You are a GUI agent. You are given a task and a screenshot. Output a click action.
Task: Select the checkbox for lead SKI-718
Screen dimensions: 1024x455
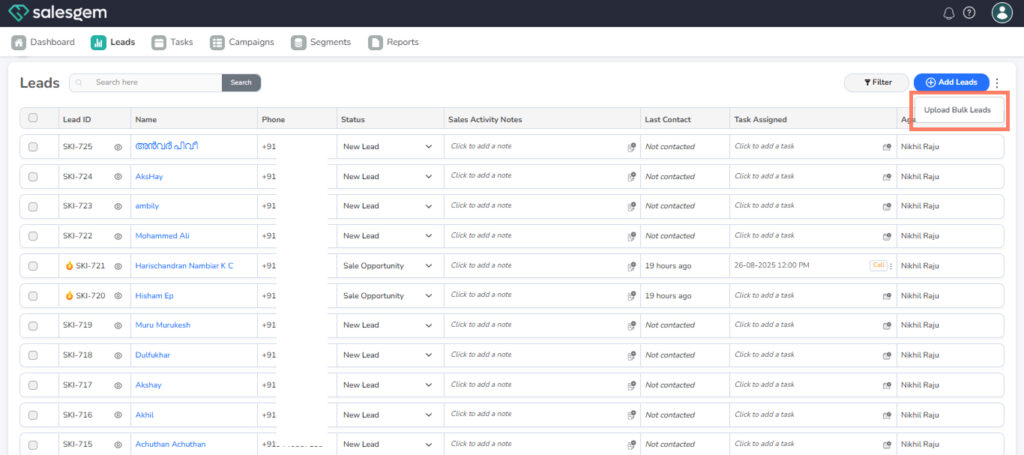(x=33, y=355)
